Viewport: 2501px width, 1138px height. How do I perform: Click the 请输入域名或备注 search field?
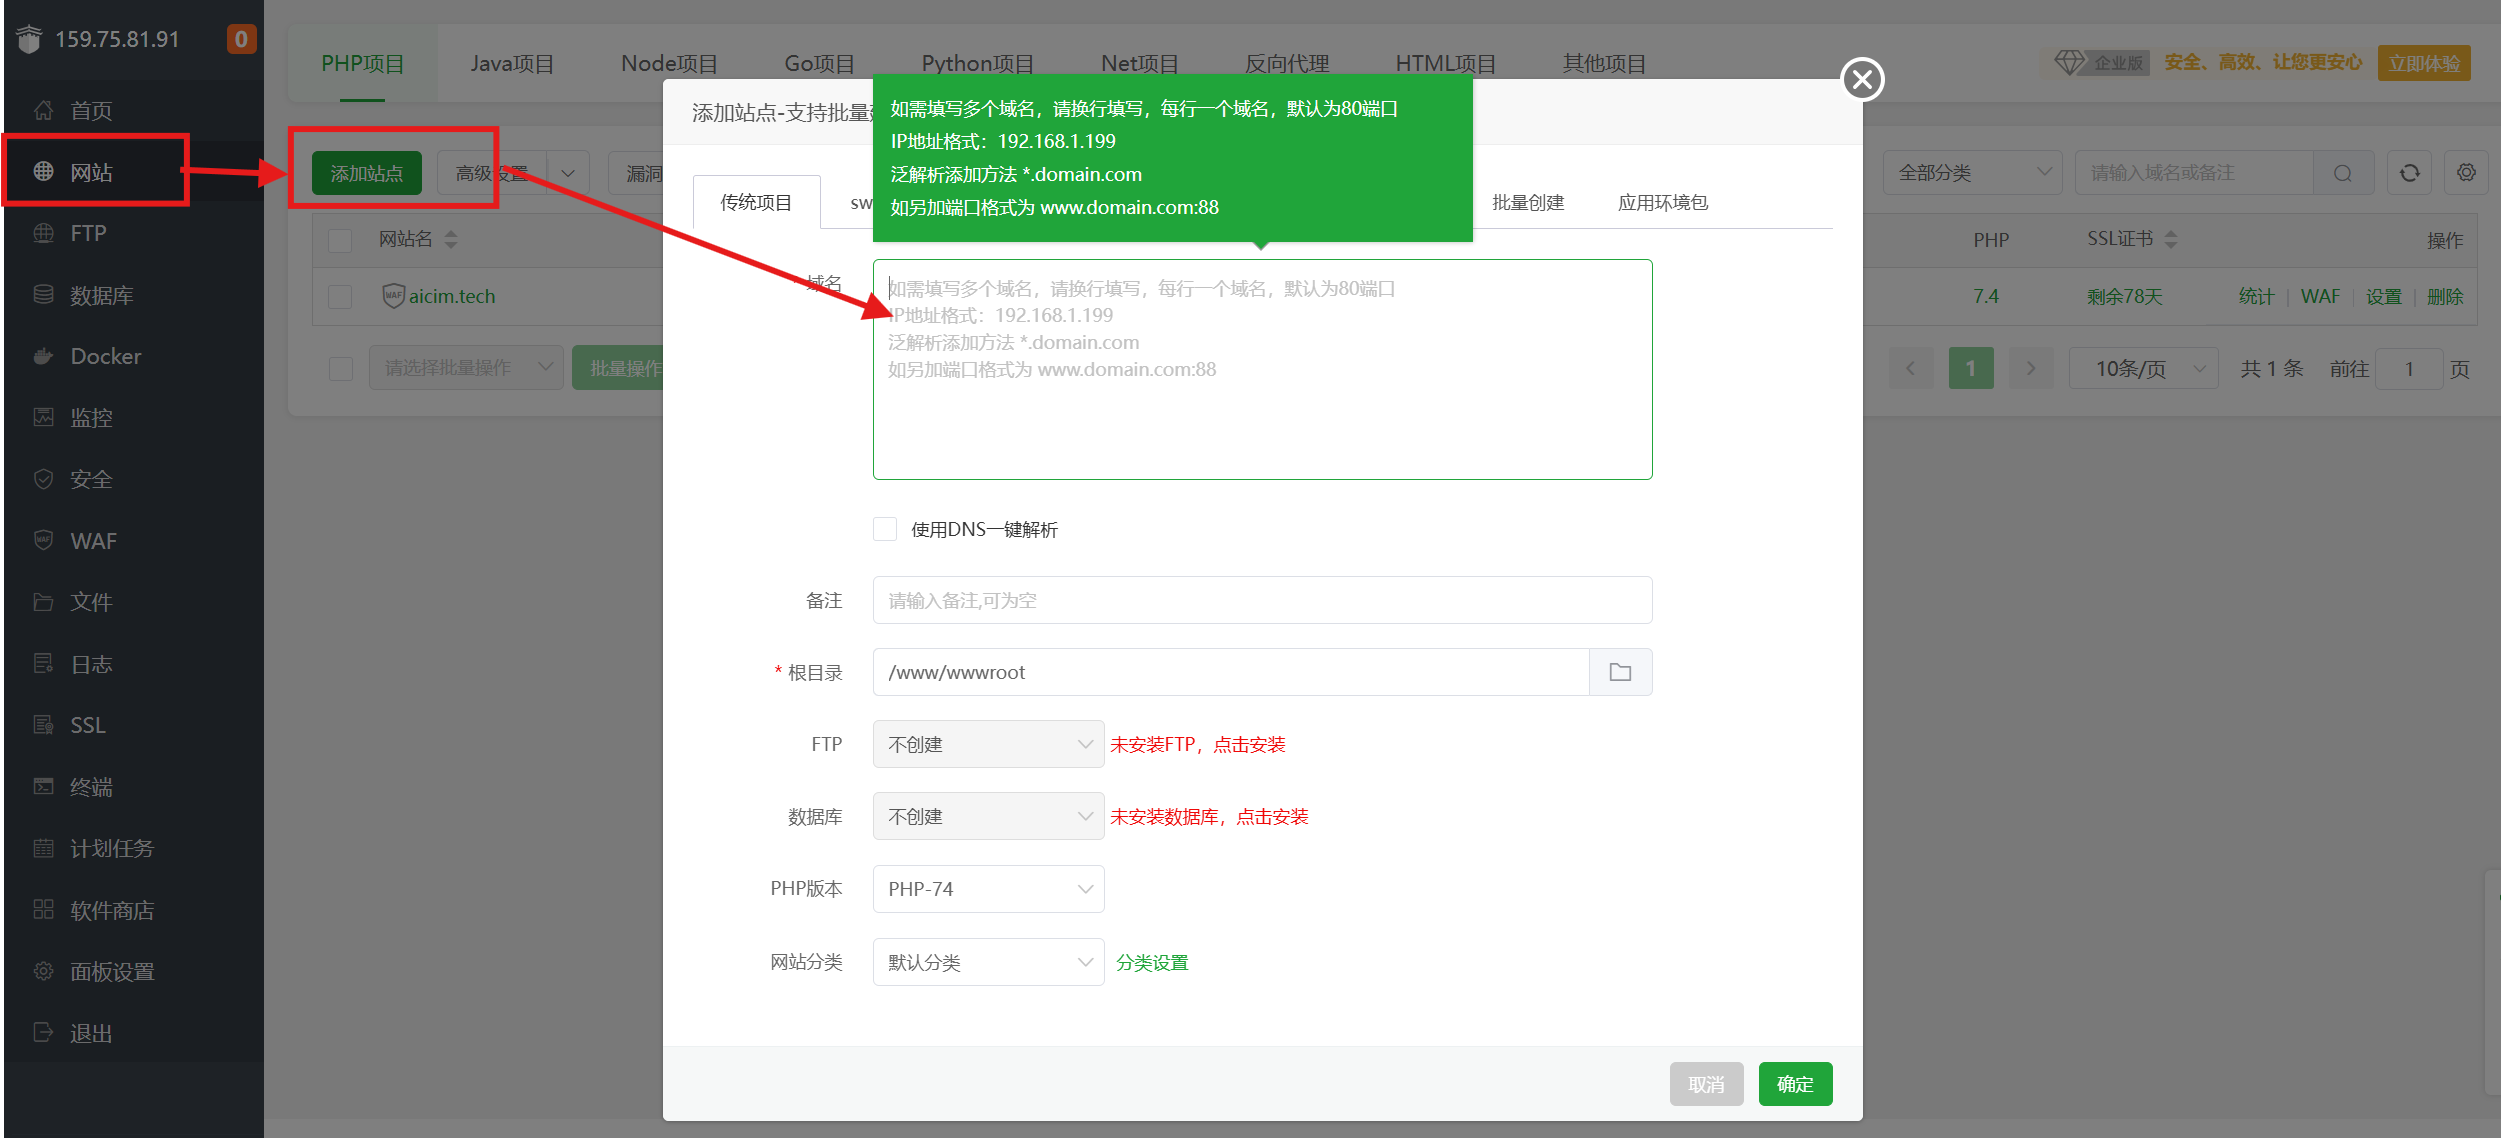[2194, 173]
